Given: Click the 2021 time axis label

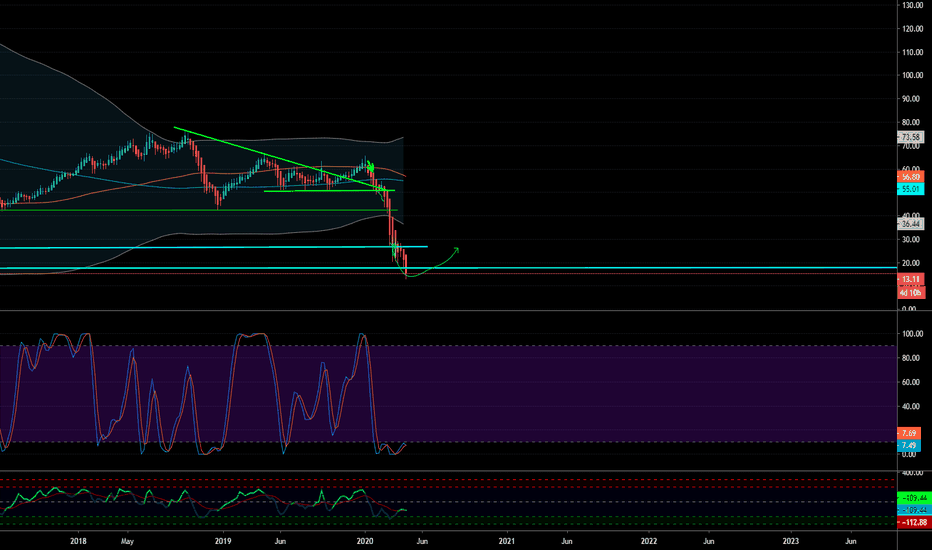Looking at the screenshot, I should (507, 541).
